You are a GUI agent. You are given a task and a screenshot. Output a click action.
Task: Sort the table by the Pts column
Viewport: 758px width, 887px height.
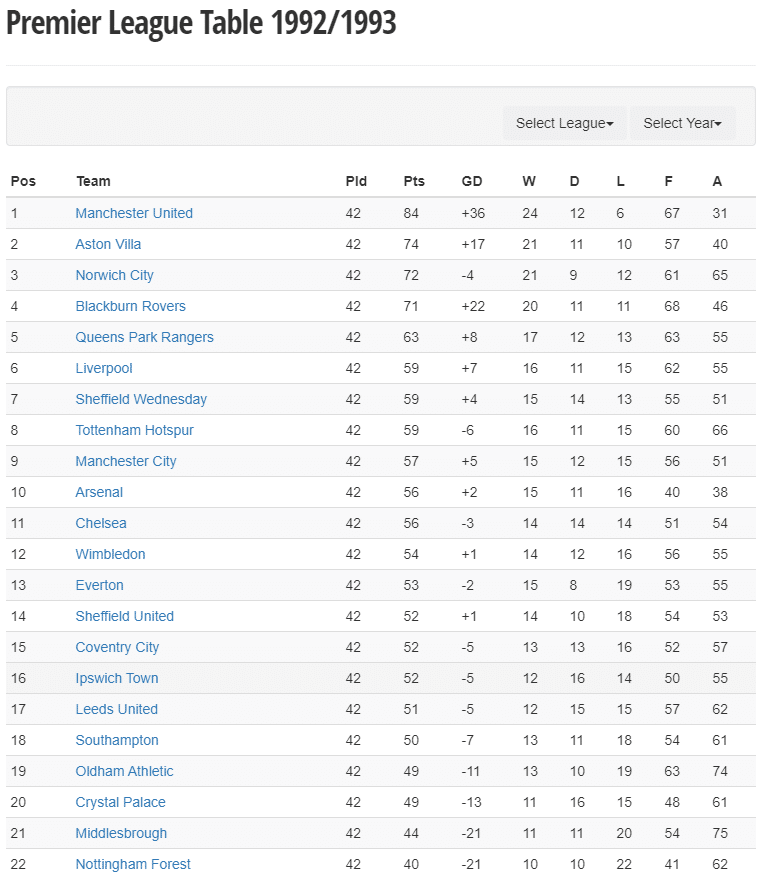(413, 181)
